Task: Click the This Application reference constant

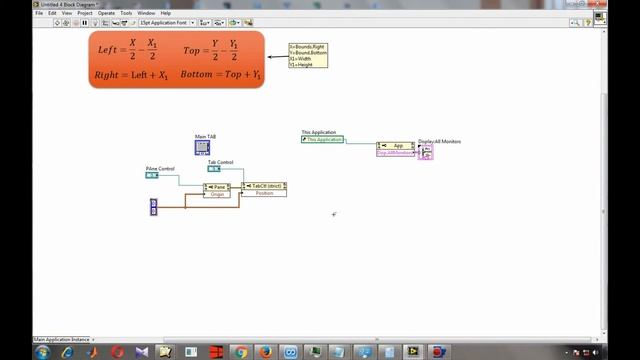Action: click(322, 139)
